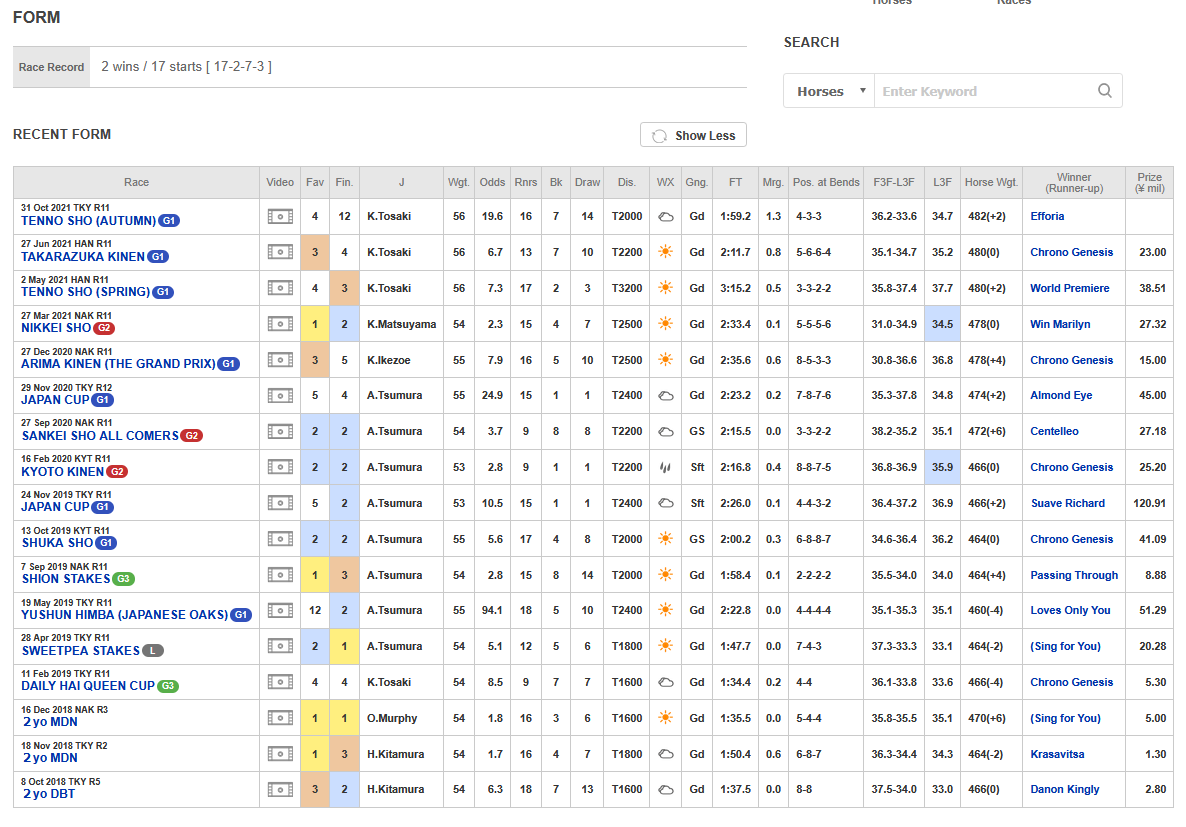This screenshot has width=1186, height=827.
Task: Open winner Almond Eye link
Action: coord(1060,395)
